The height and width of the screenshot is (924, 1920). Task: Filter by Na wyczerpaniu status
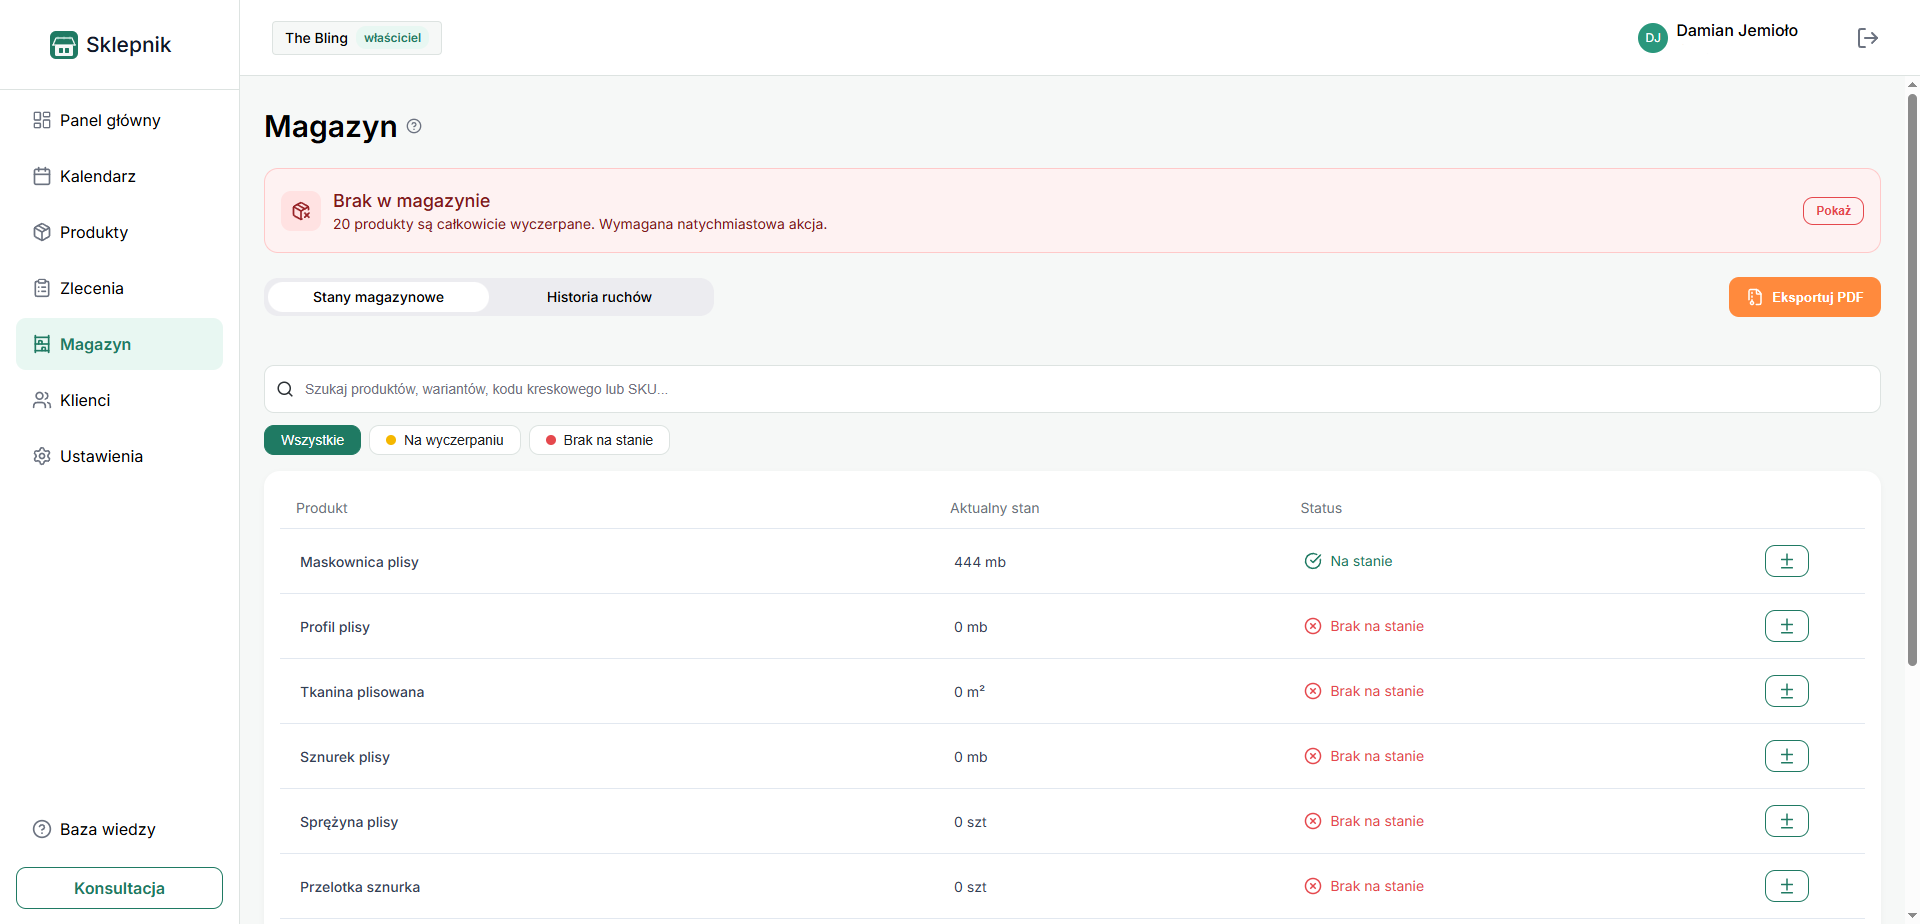(x=445, y=440)
